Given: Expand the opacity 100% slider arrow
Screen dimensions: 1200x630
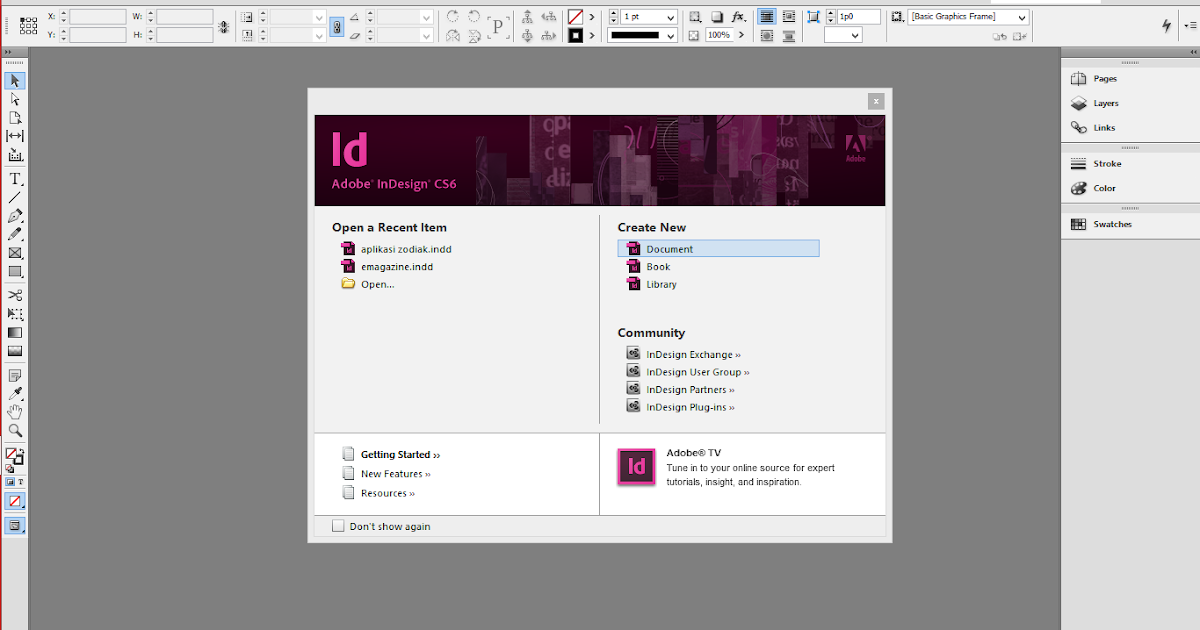Looking at the screenshot, I should [x=742, y=35].
